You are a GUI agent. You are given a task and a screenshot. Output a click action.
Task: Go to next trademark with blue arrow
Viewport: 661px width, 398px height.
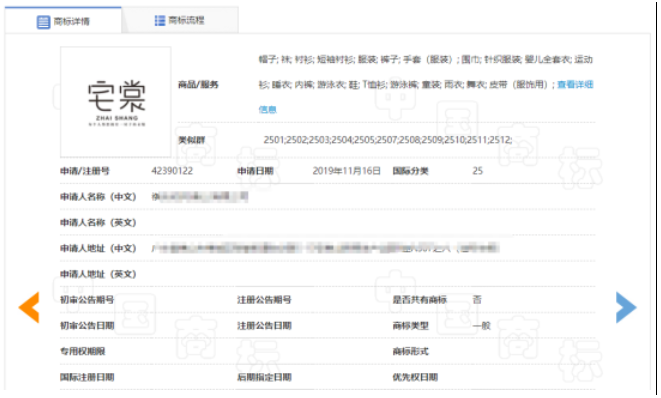[x=626, y=307]
